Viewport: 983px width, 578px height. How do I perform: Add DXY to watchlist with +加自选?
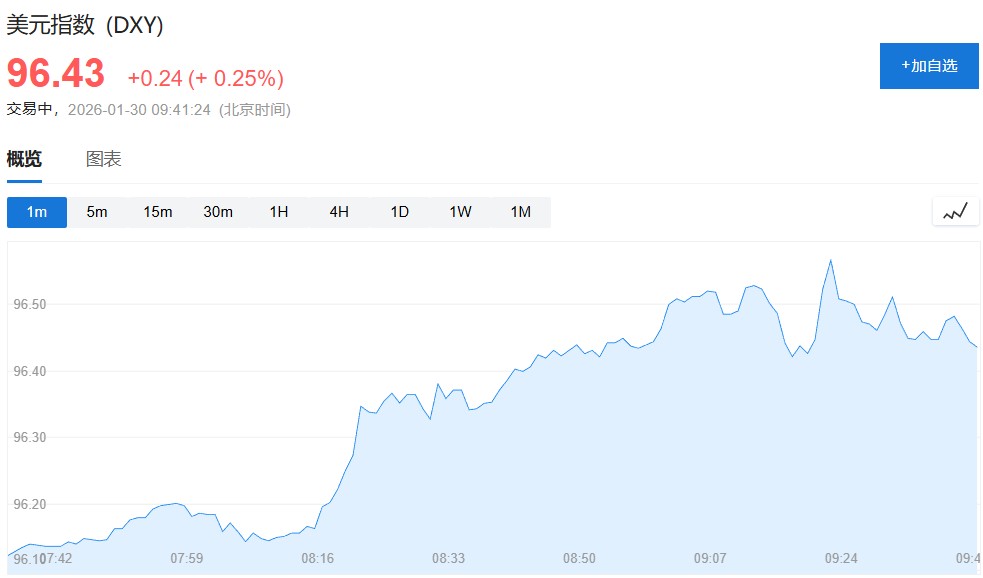929,66
